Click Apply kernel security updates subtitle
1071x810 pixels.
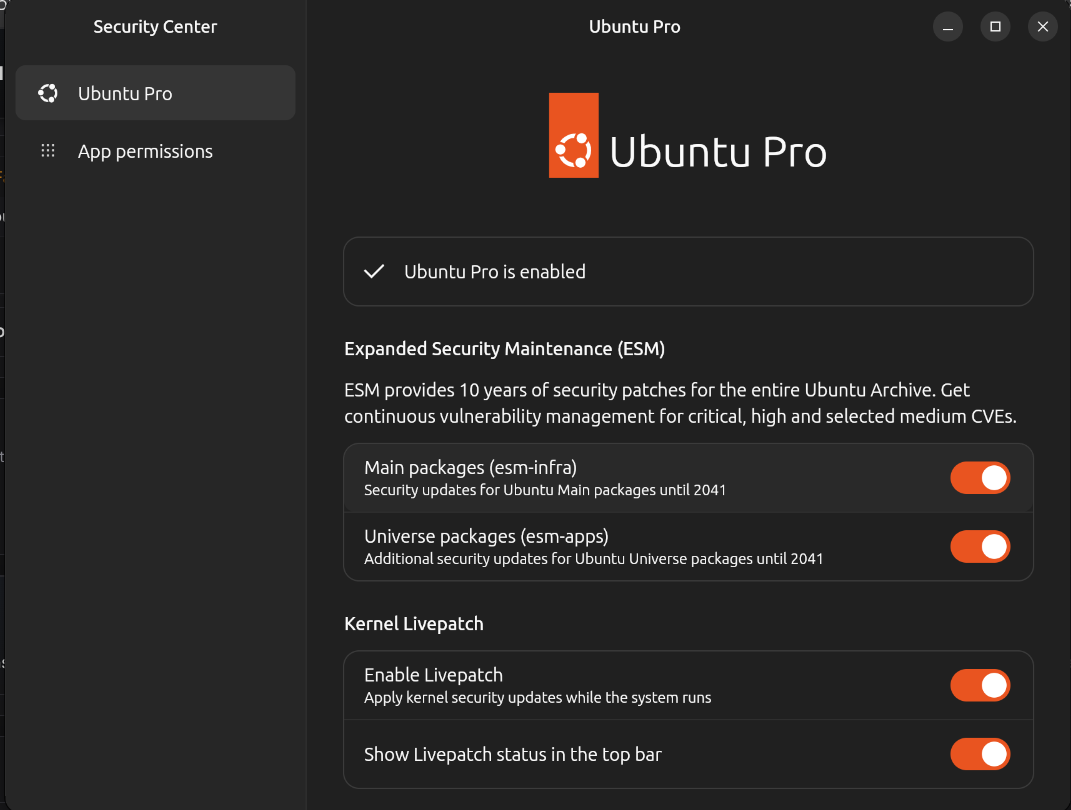click(538, 698)
